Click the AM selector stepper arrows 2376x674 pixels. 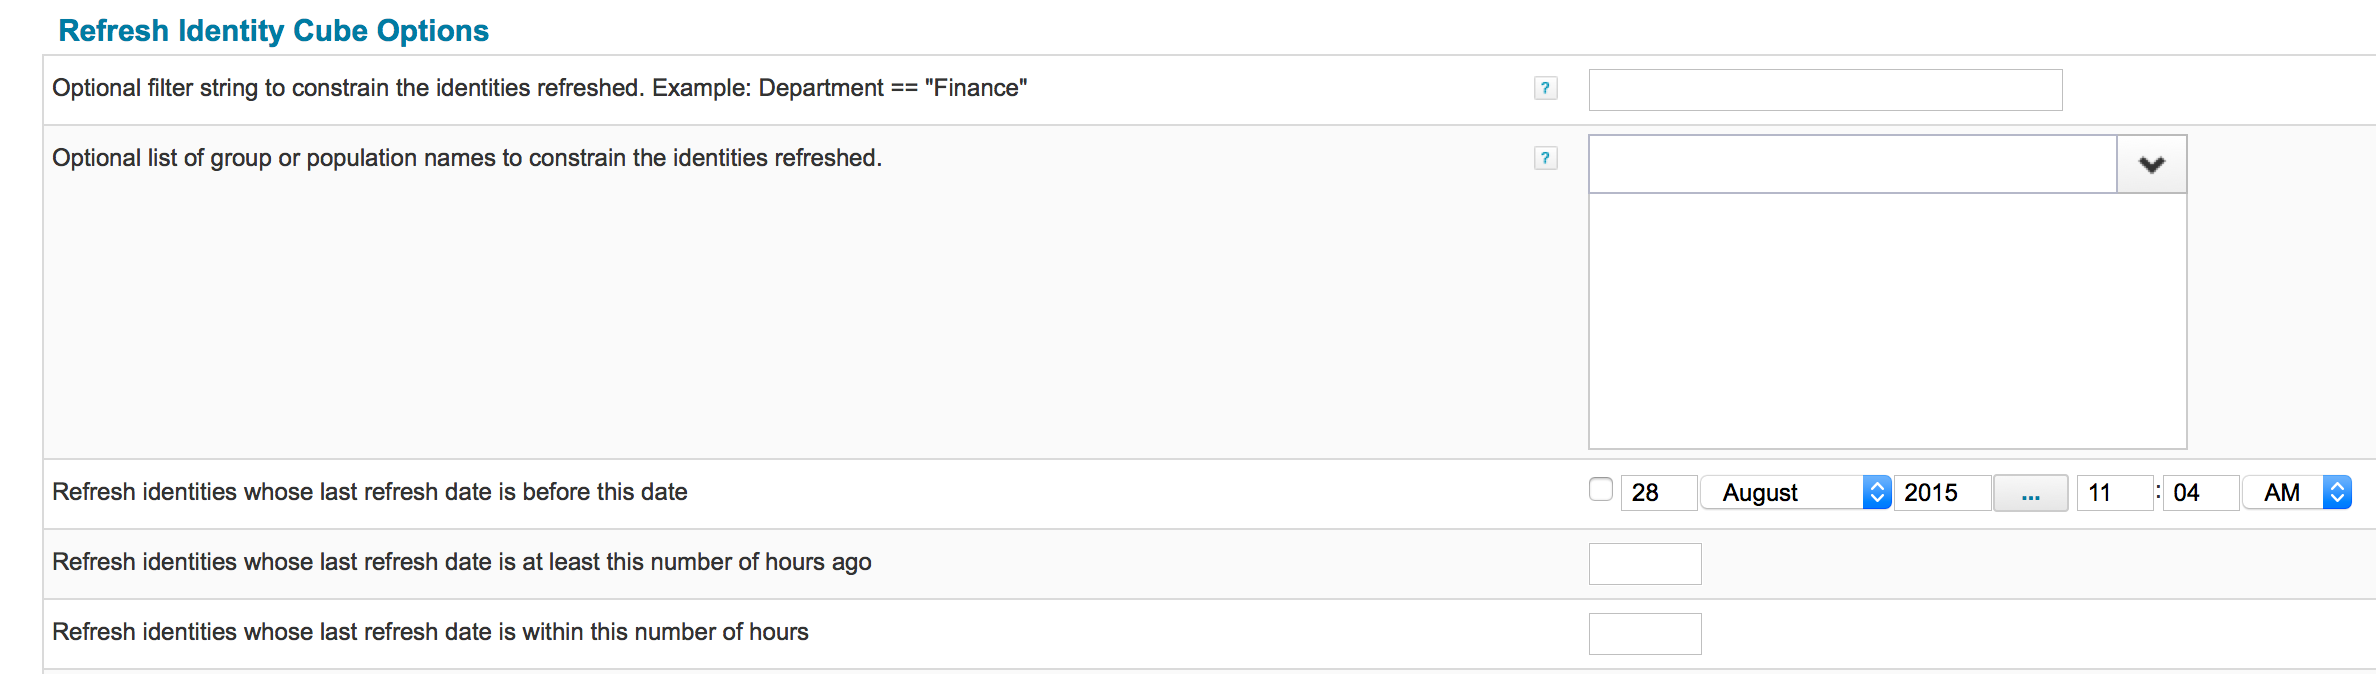[2336, 492]
